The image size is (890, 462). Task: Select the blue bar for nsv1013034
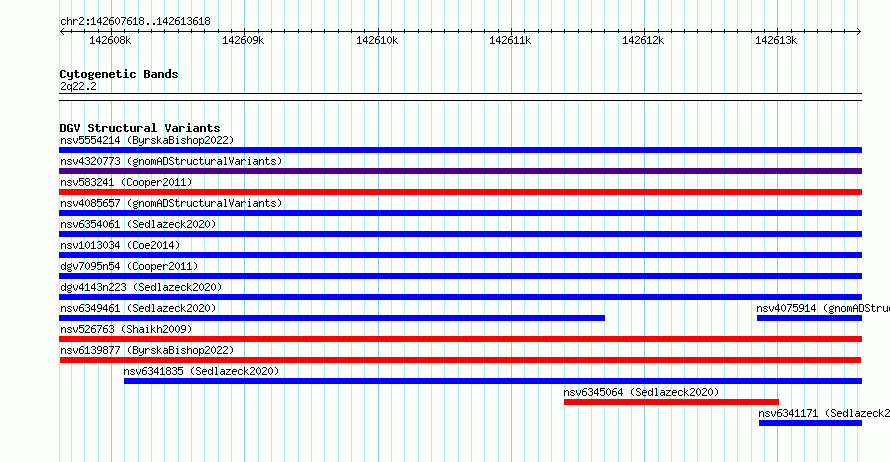(460, 255)
